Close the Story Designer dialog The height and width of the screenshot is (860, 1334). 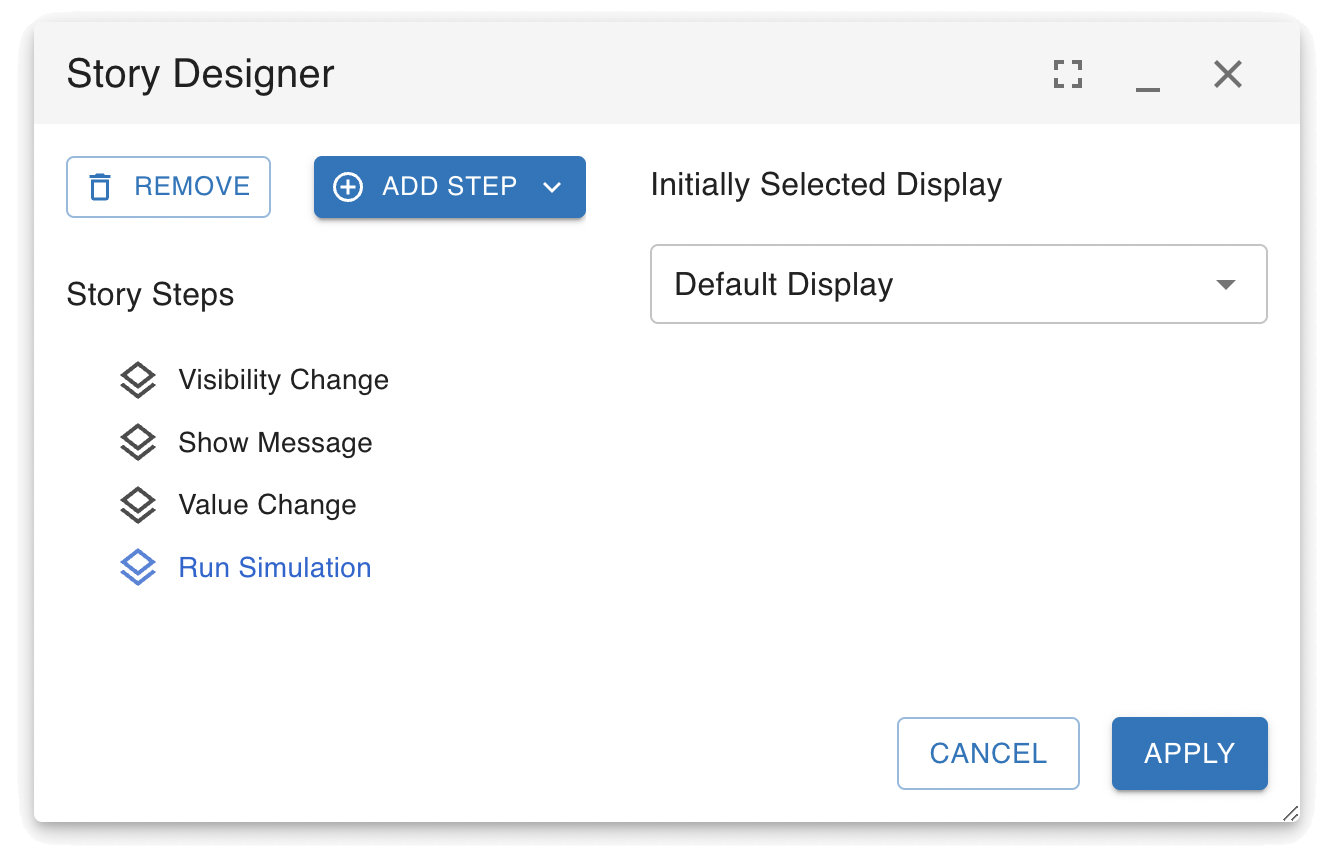[x=1228, y=74]
